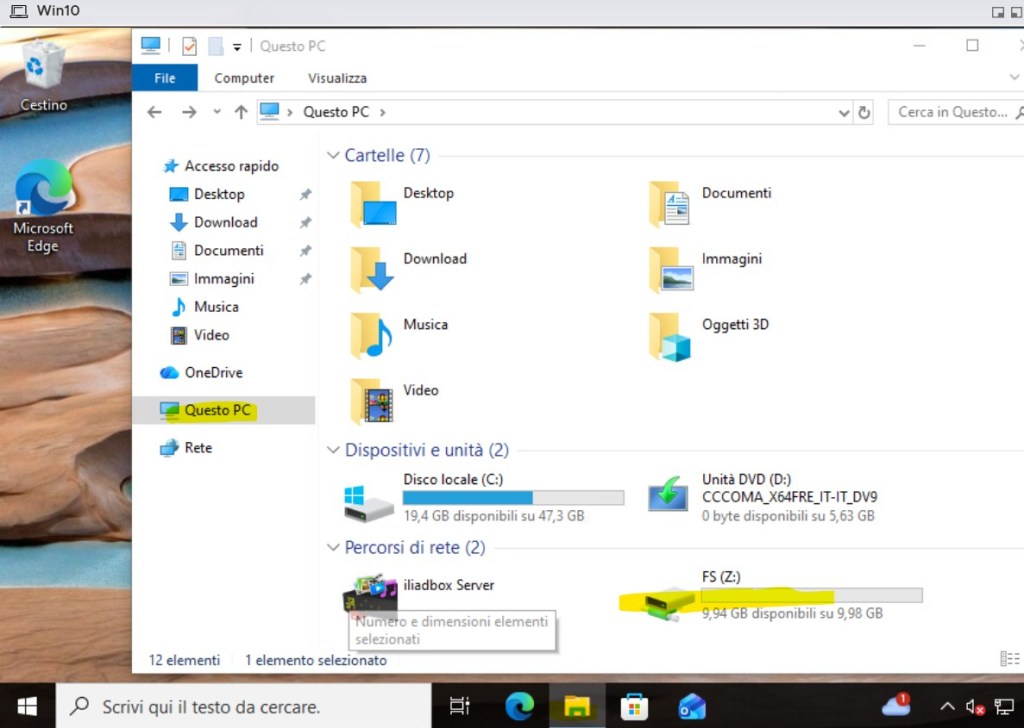Open the File menu

point(165,78)
